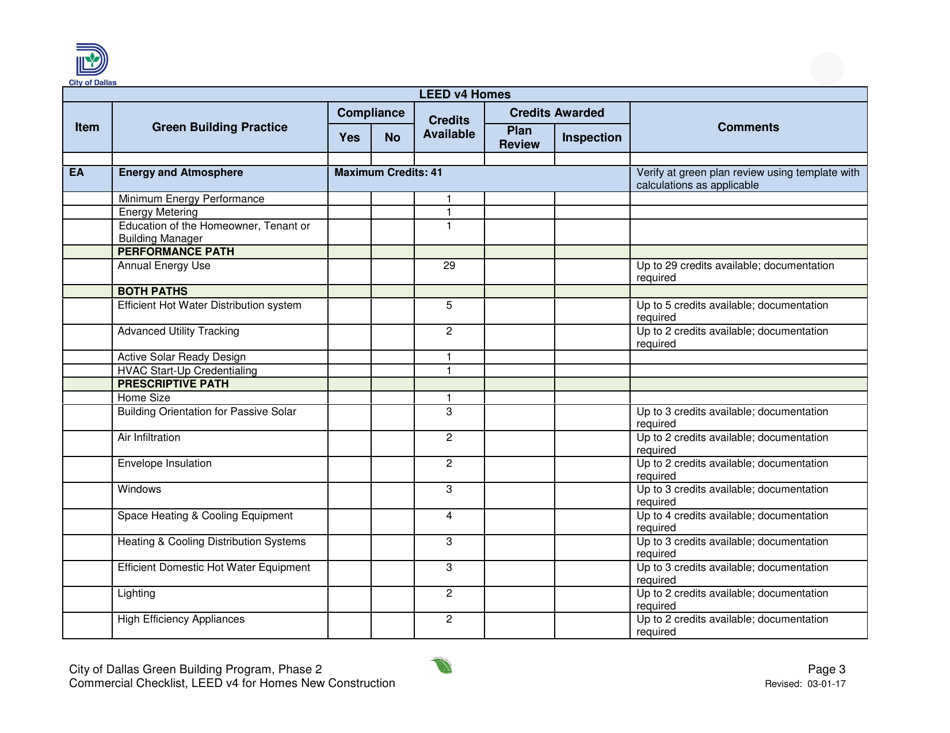Viewport: 950px width, 733px height.
Task: Click the Credits Awarded header
Action: (555, 110)
